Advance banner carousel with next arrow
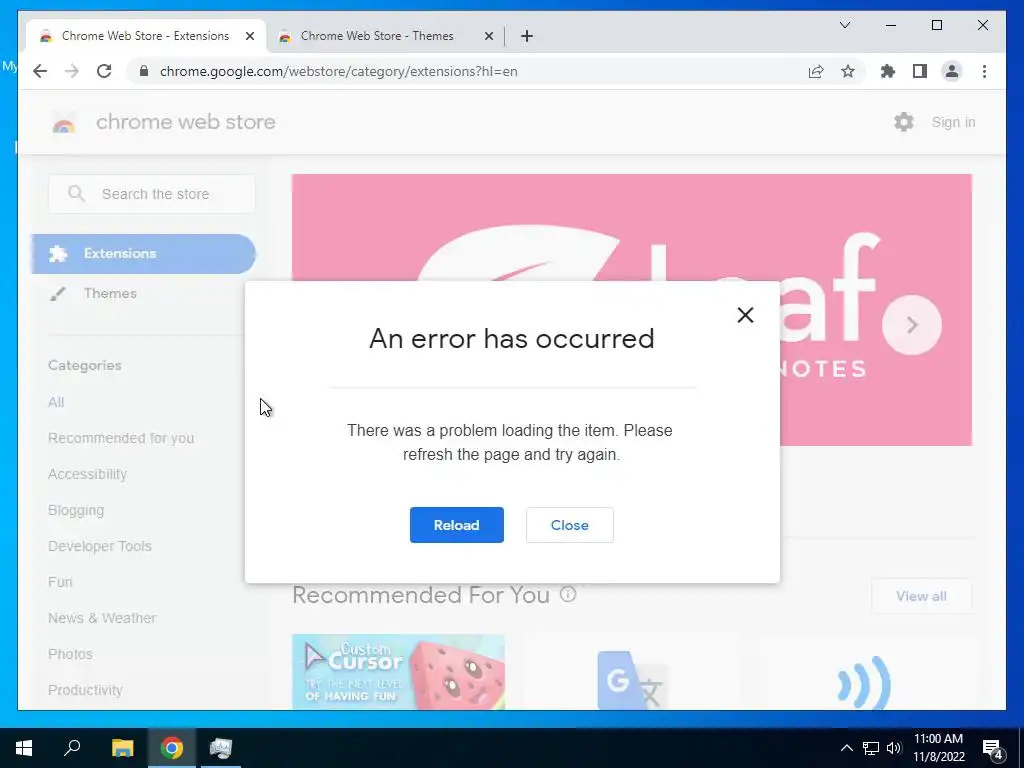Viewport: 1024px width, 768px height. click(x=912, y=325)
